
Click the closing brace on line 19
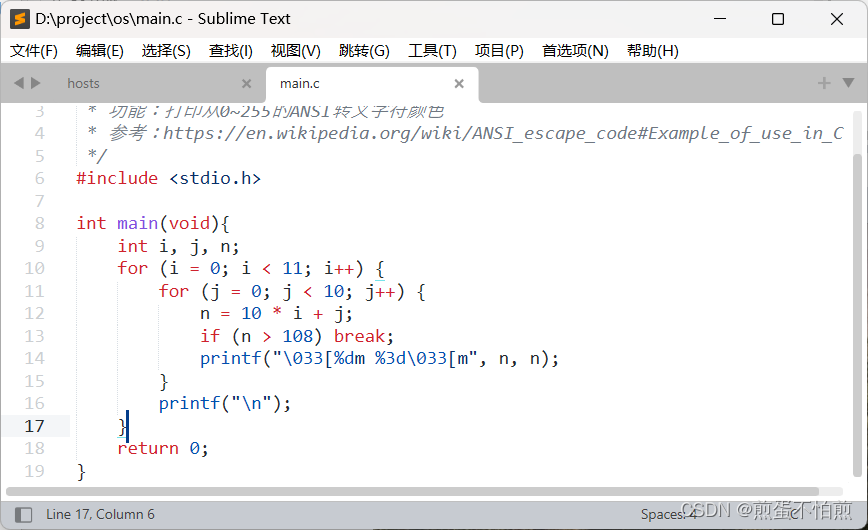coord(81,471)
